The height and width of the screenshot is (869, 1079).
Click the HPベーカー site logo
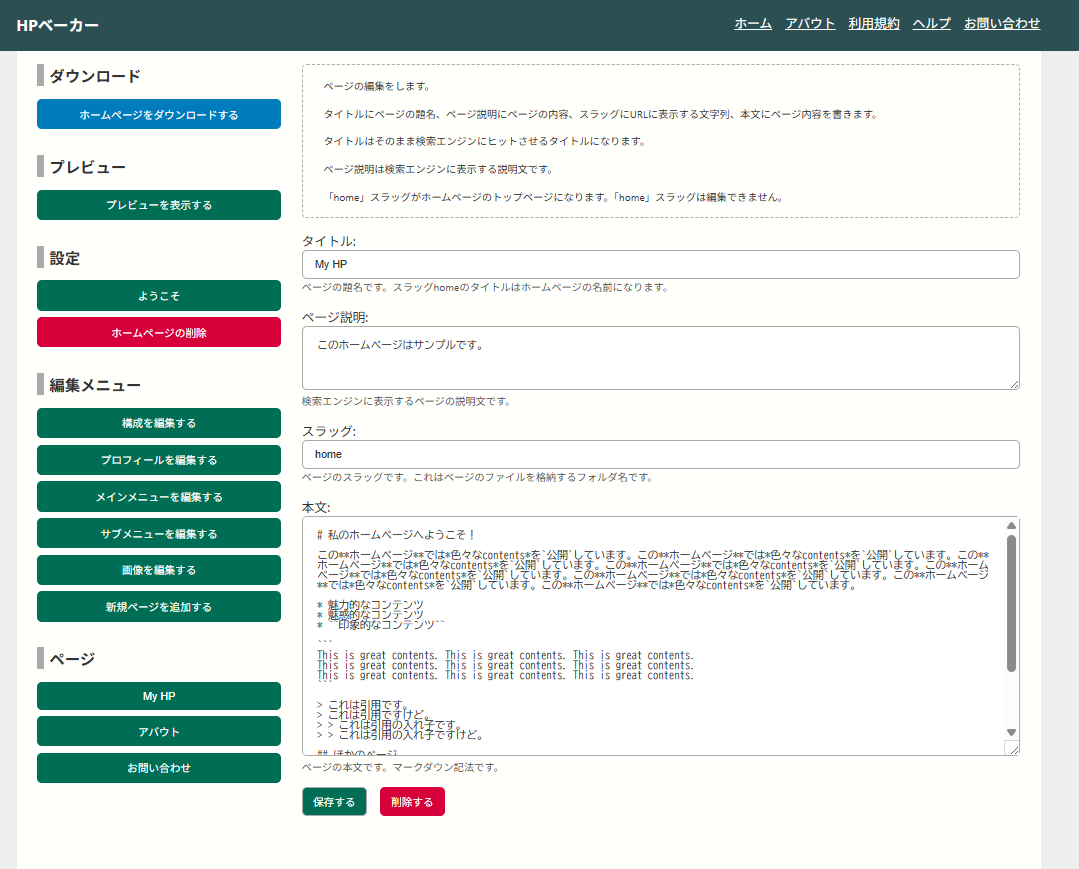pyautogui.click(x=57, y=25)
